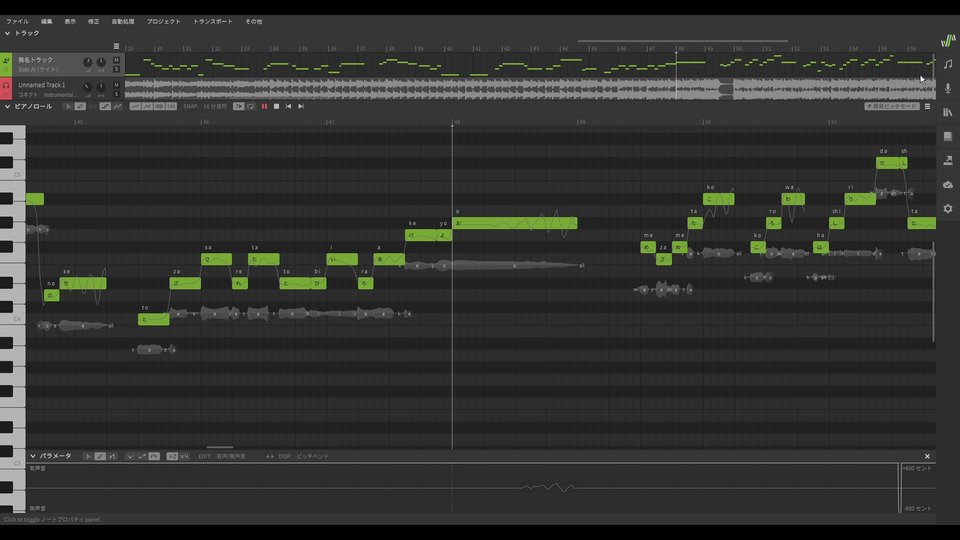Toggle bracket display icon before SNAP
Viewport: 960px width, 540px height.
coord(171,107)
